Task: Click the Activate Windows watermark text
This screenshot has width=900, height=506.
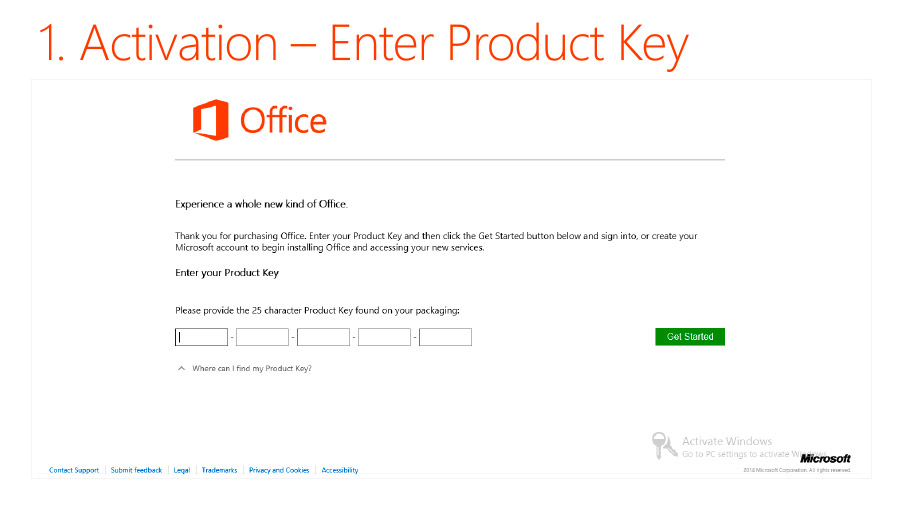Action: click(x=727, y=441)
